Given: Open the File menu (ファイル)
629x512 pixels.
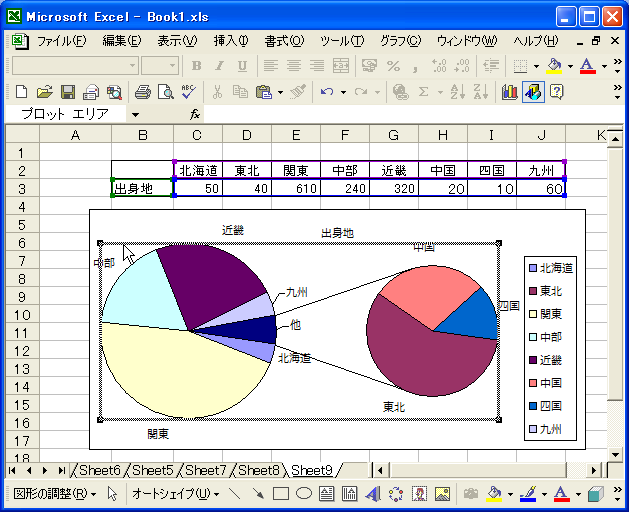Looking at the screenshot, I should pos(61,41).
